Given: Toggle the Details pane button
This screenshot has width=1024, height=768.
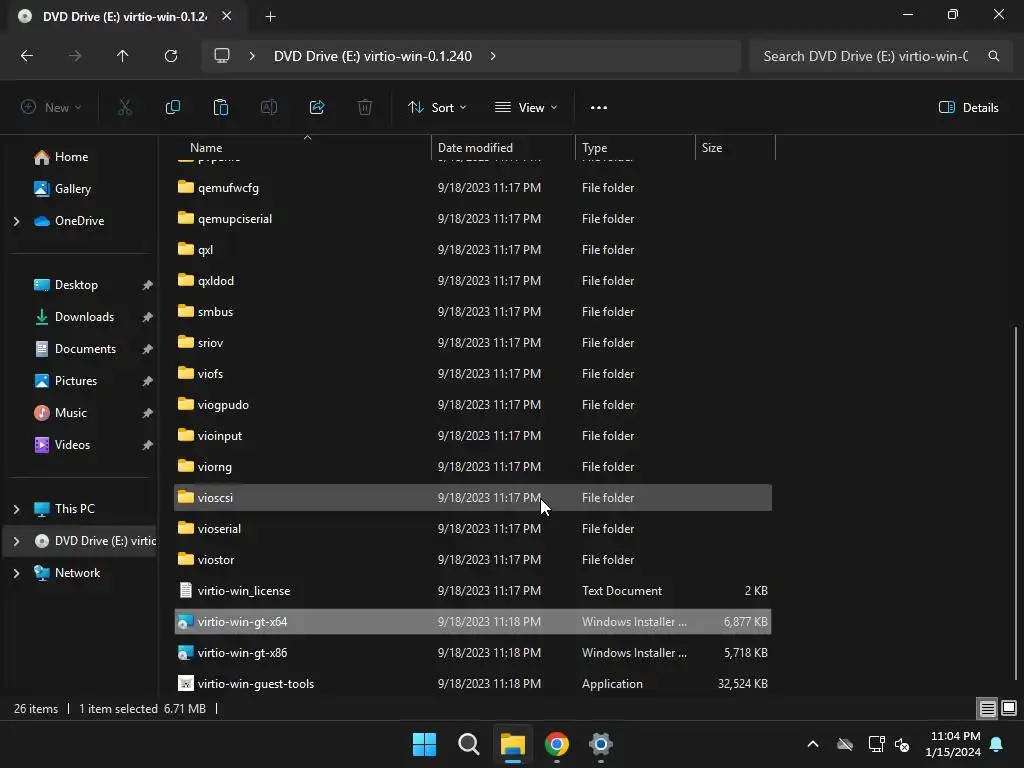Looking at the screenshot, I should tap(968, 108).
